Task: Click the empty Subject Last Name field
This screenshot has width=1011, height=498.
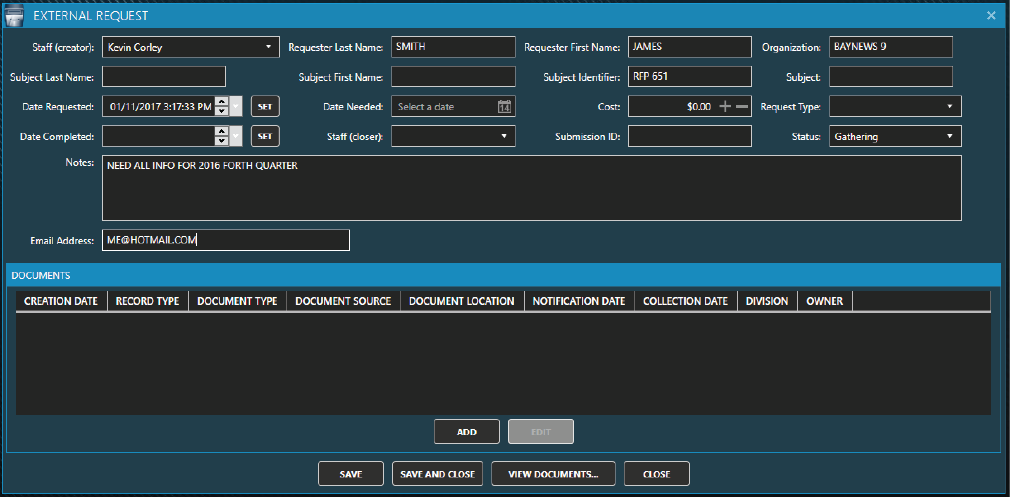Action: [x=164, y=77]
